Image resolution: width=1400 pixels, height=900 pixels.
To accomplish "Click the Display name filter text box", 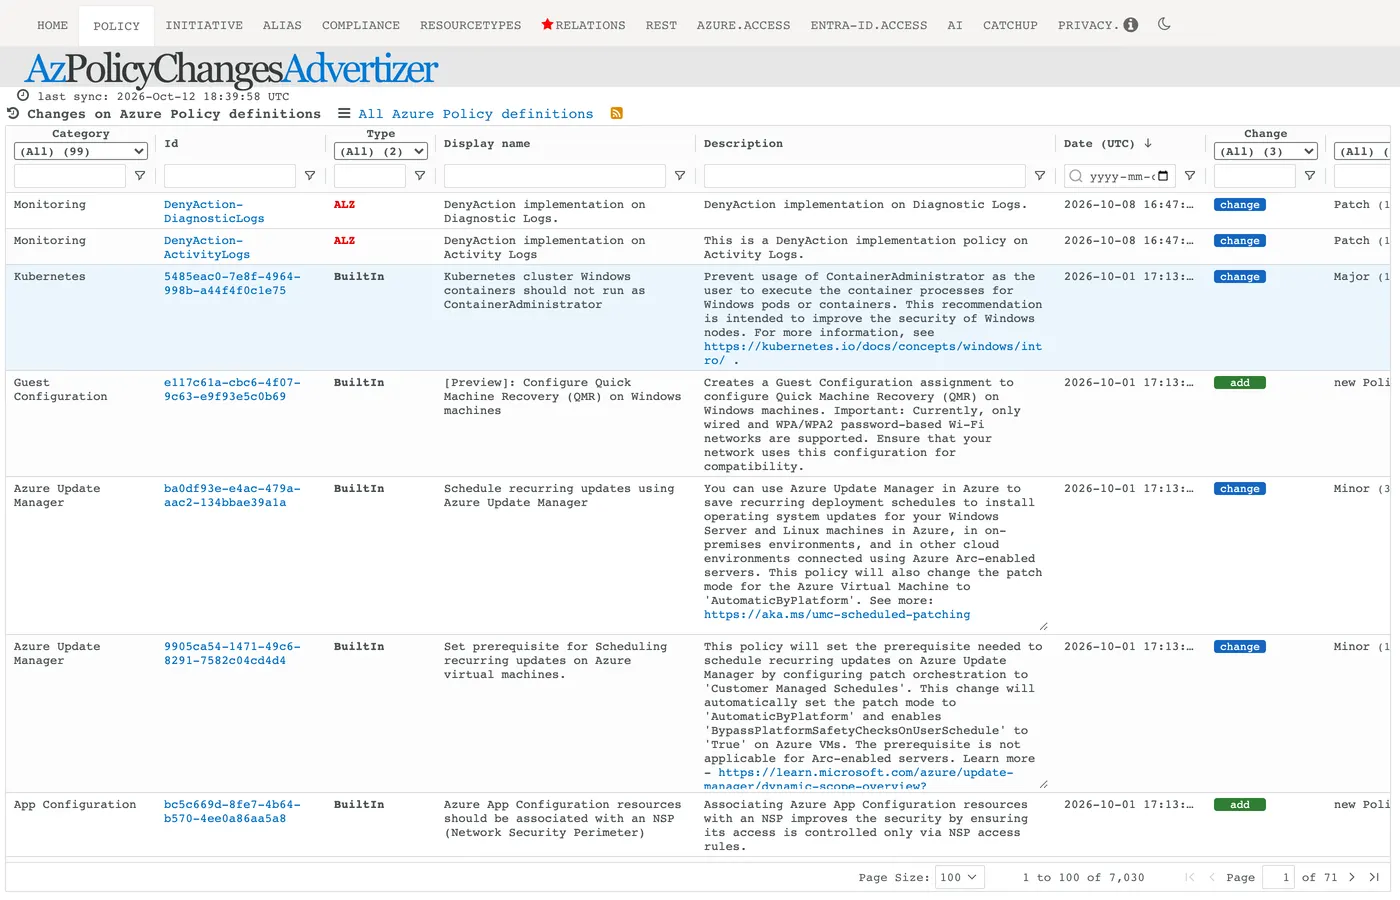I will [555, 176].
